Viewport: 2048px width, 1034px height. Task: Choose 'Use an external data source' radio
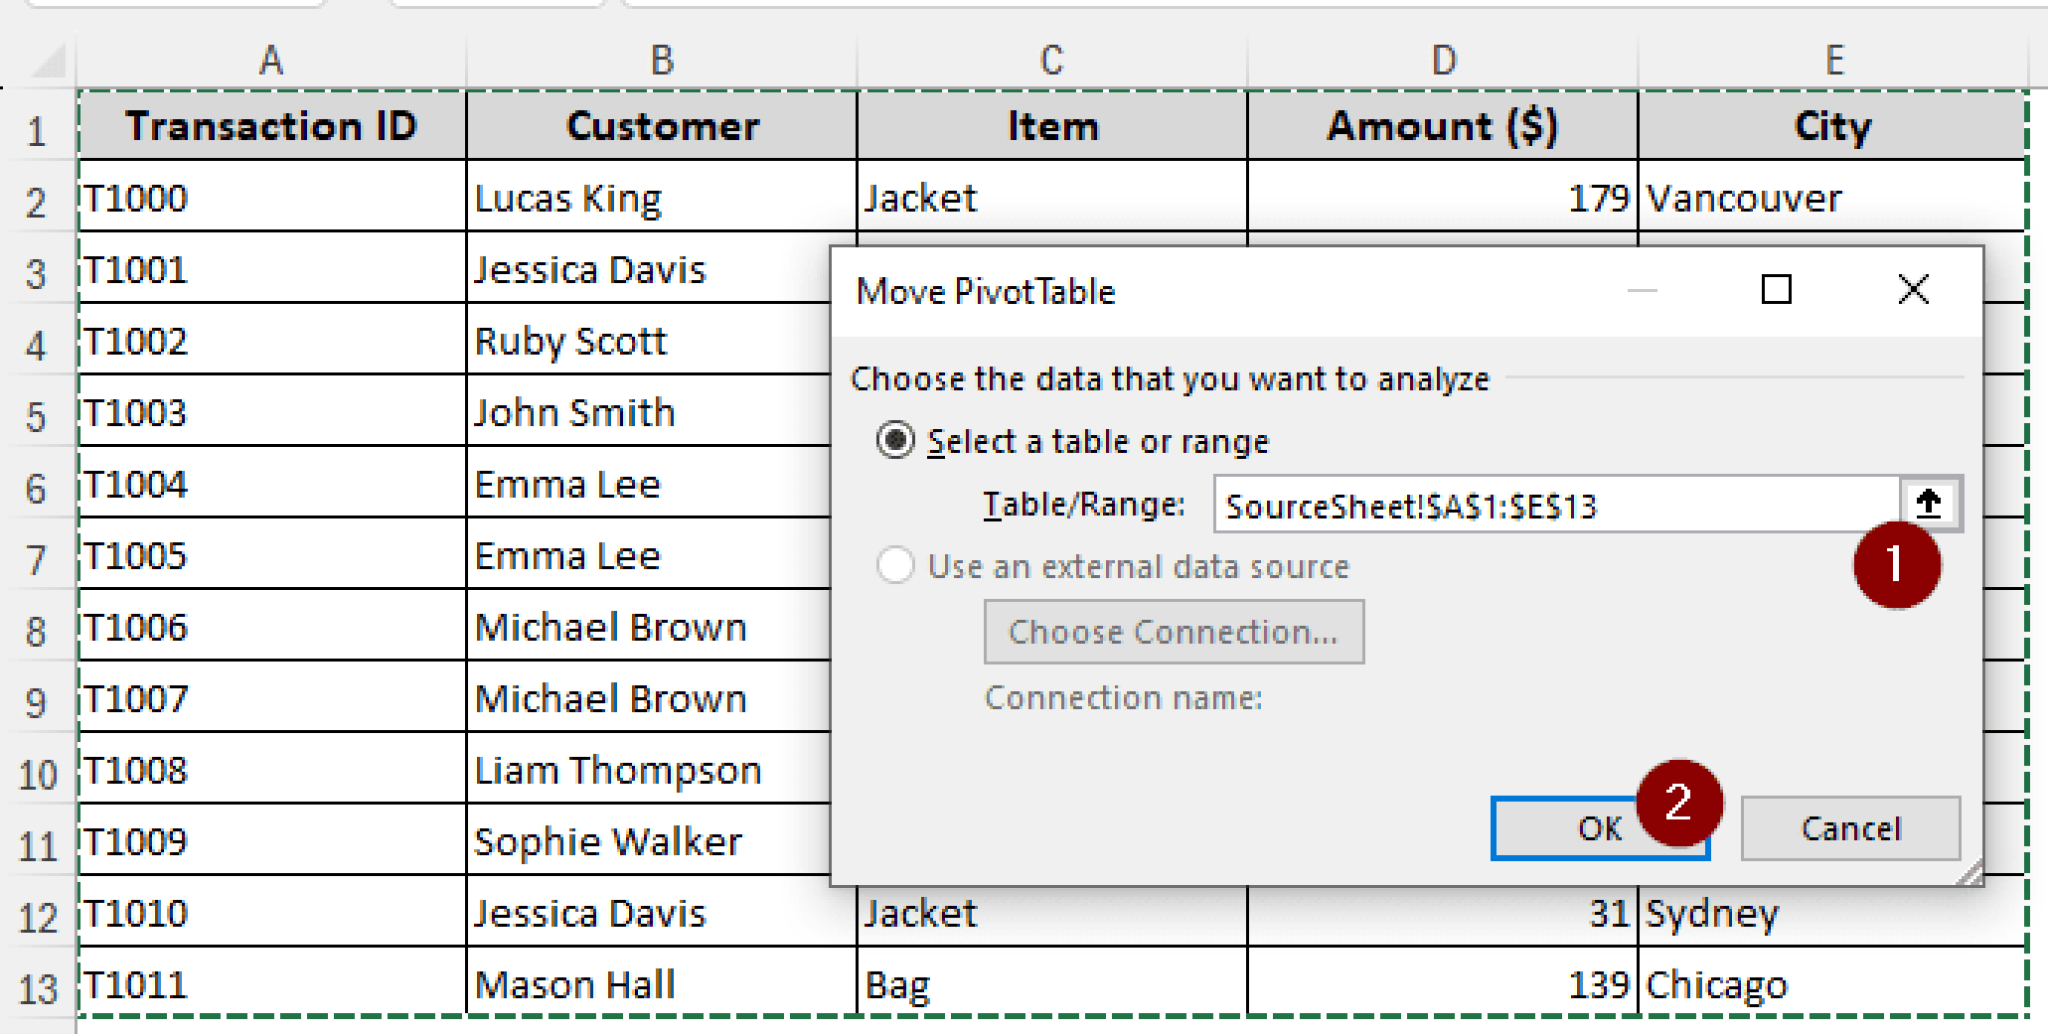pos(895,566)
